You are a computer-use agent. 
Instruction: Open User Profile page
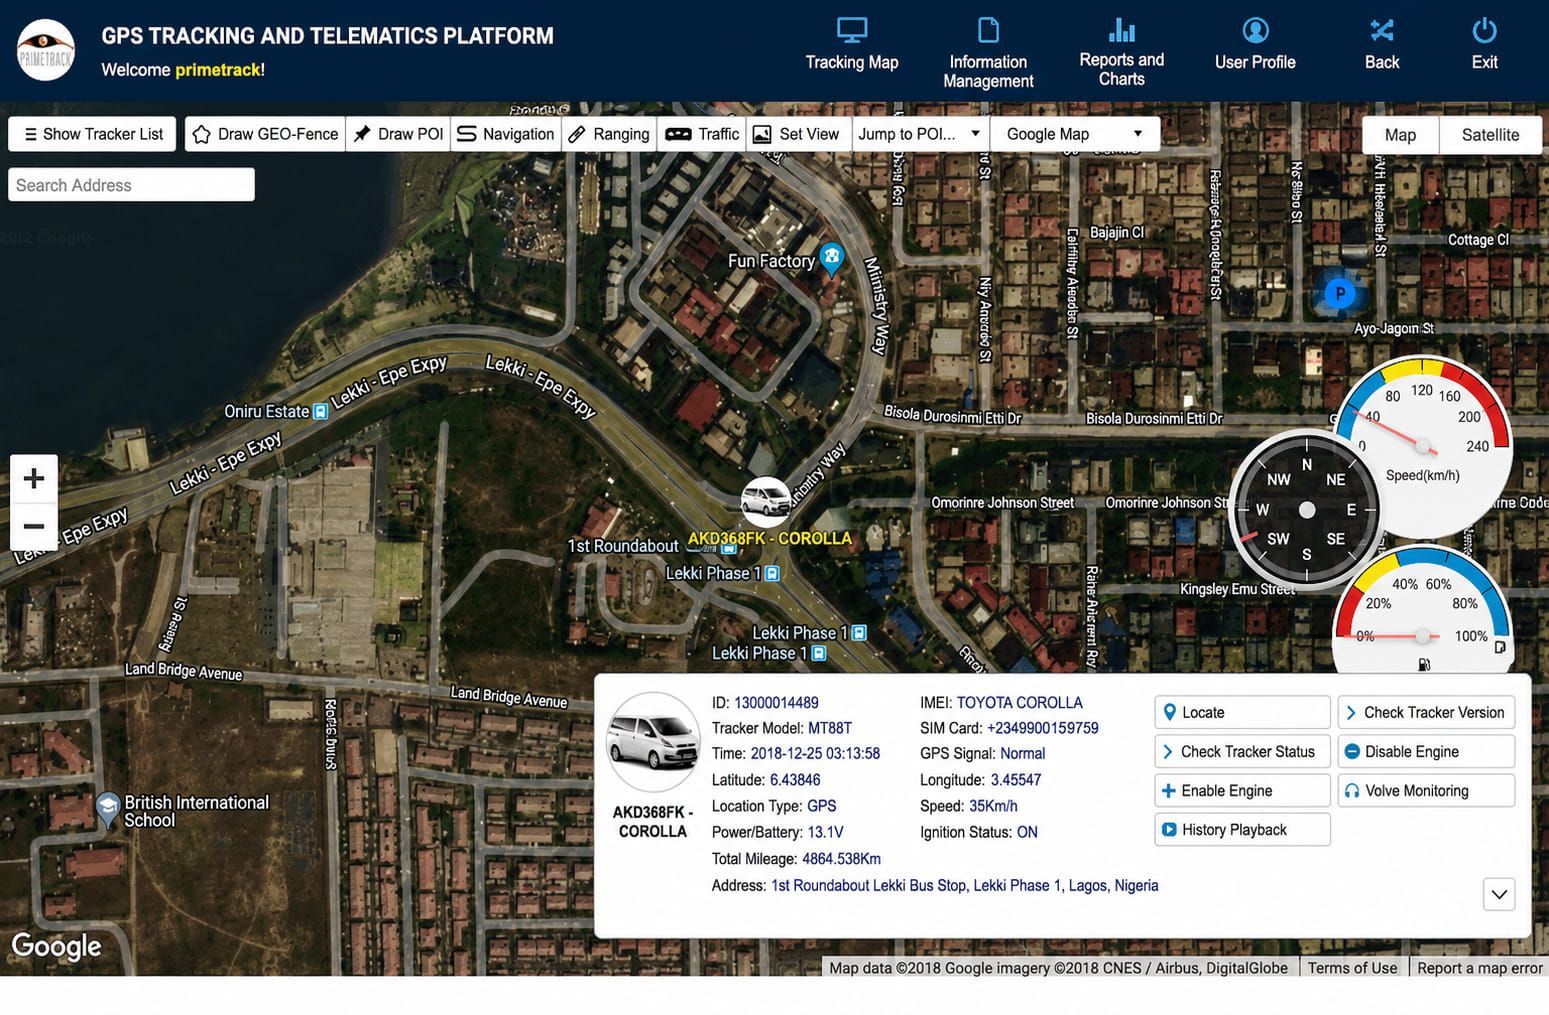point(1255,45)
